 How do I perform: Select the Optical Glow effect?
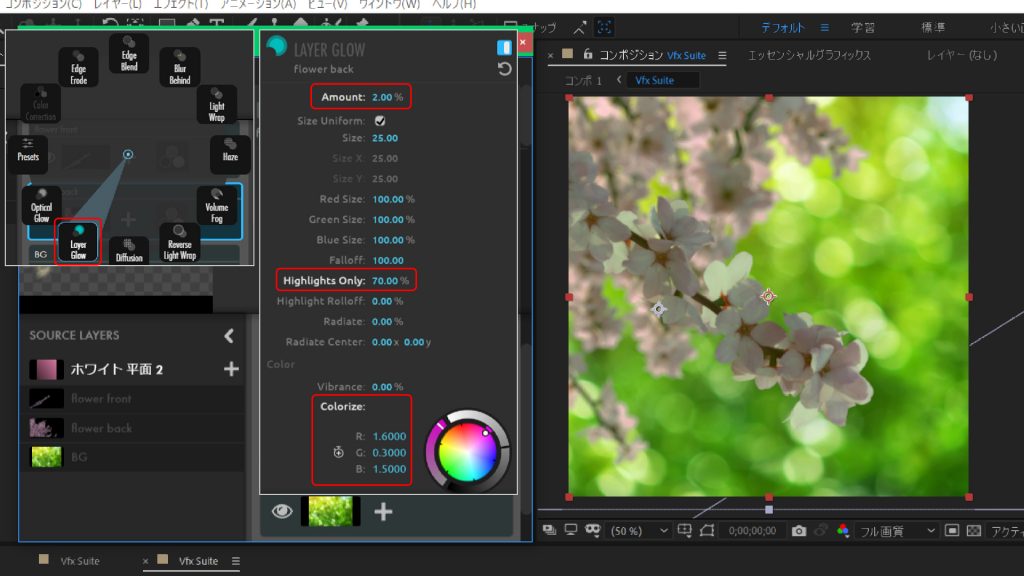[41, 205]
